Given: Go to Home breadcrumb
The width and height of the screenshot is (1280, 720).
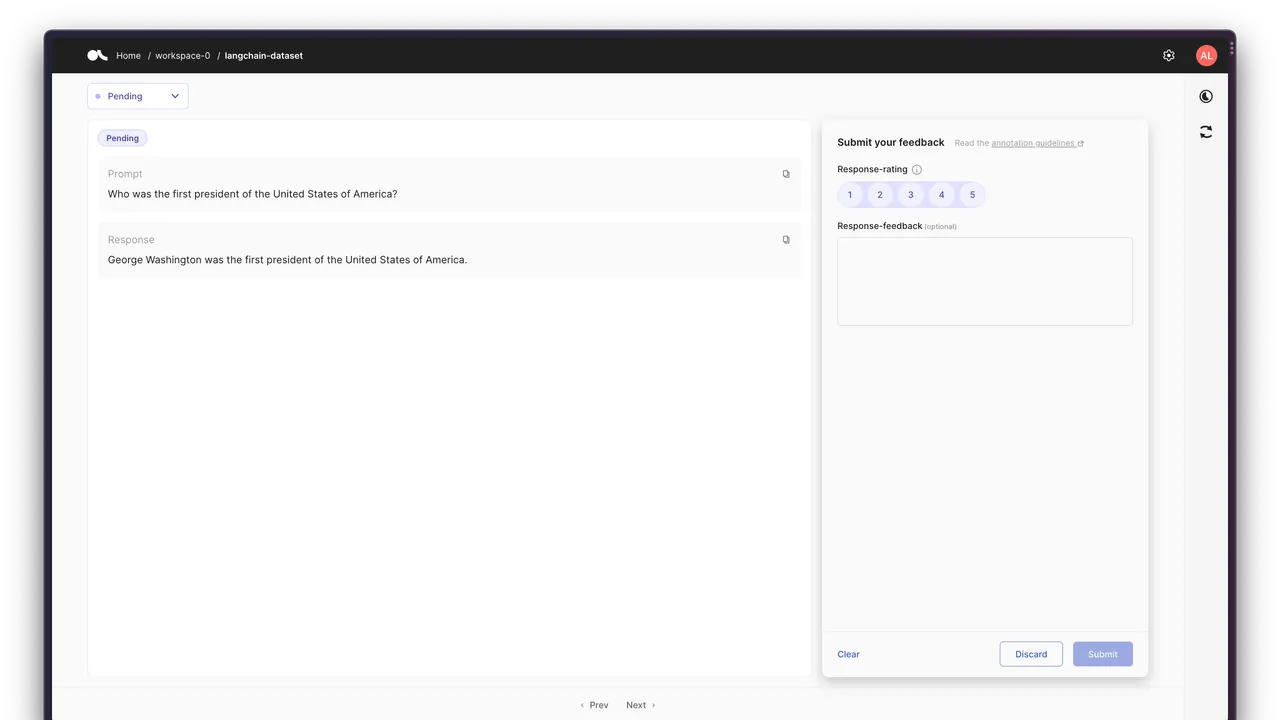Looking at the screenshot, I should pyautogui.click(x=128, y=56).
